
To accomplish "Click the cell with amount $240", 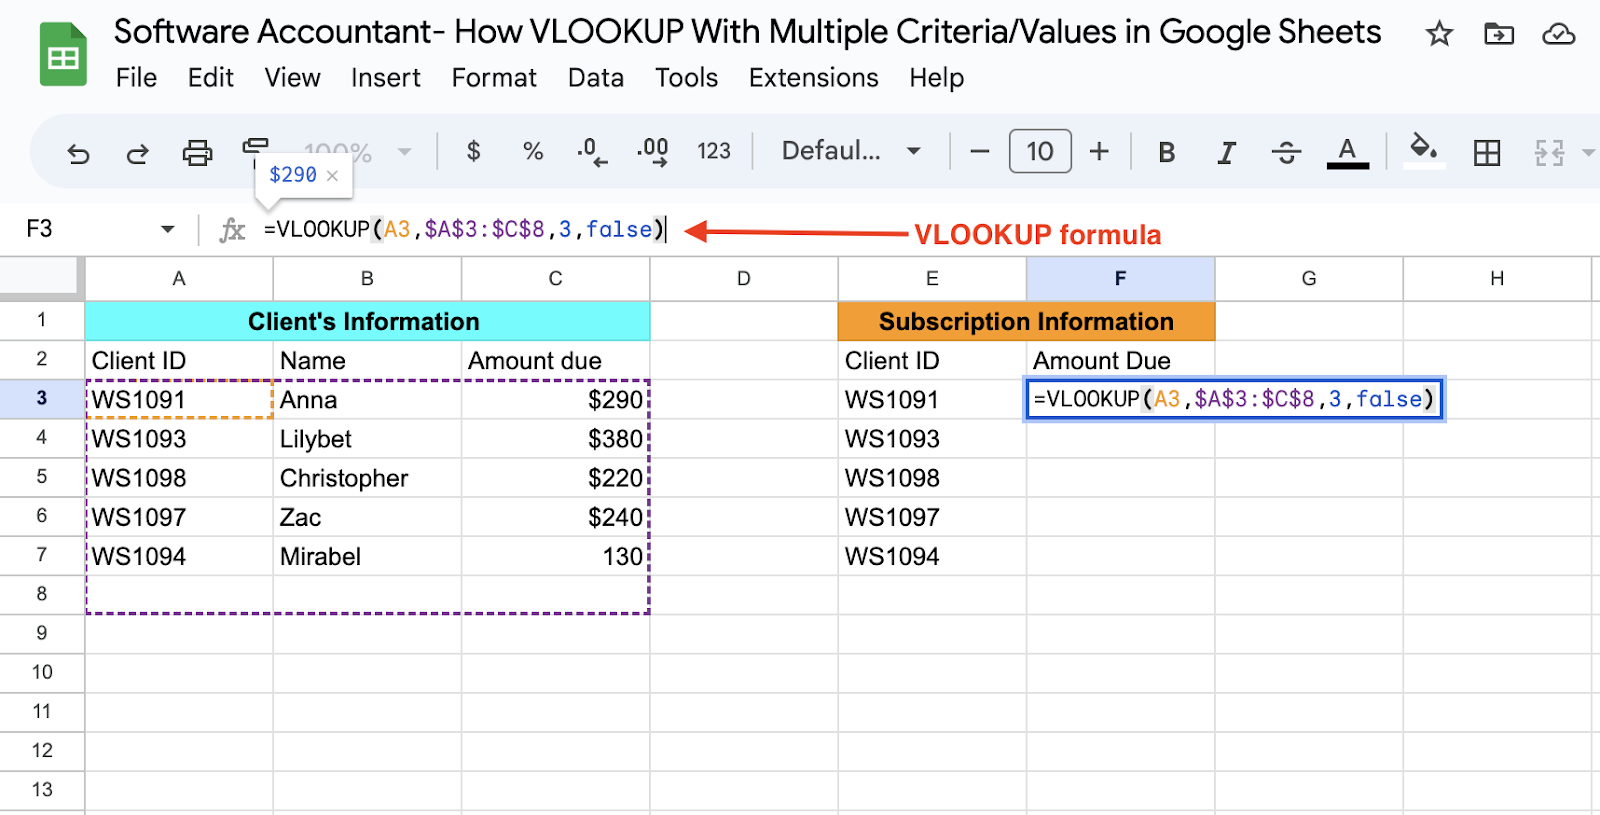I will [555, 517].
